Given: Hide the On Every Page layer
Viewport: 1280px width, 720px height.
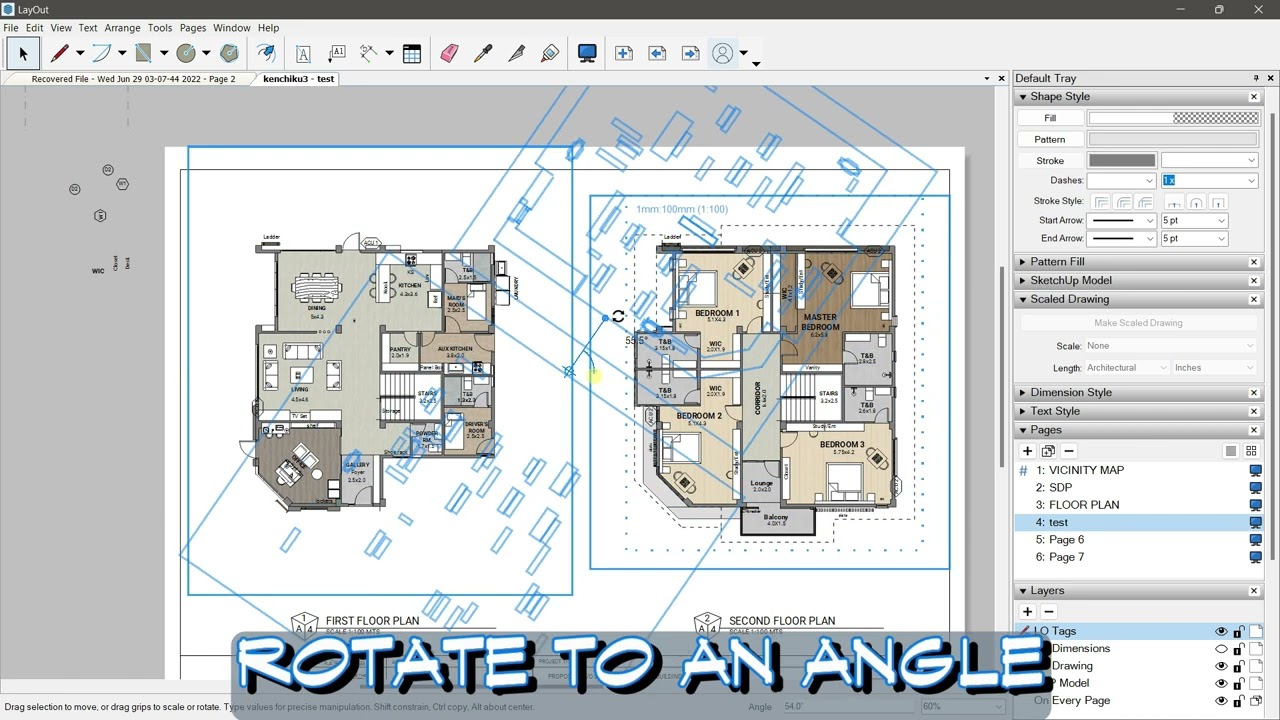Looking at the screenshot, I should click(x=1221, y=701).
